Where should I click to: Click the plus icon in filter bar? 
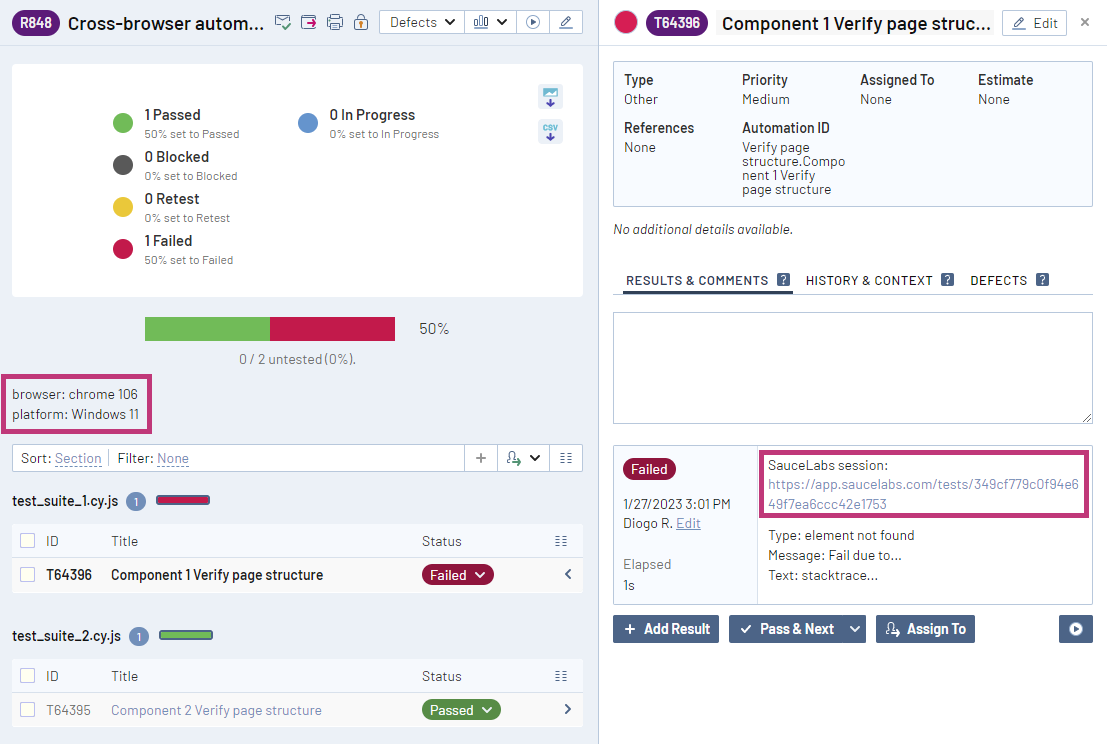tap(481, 458)
